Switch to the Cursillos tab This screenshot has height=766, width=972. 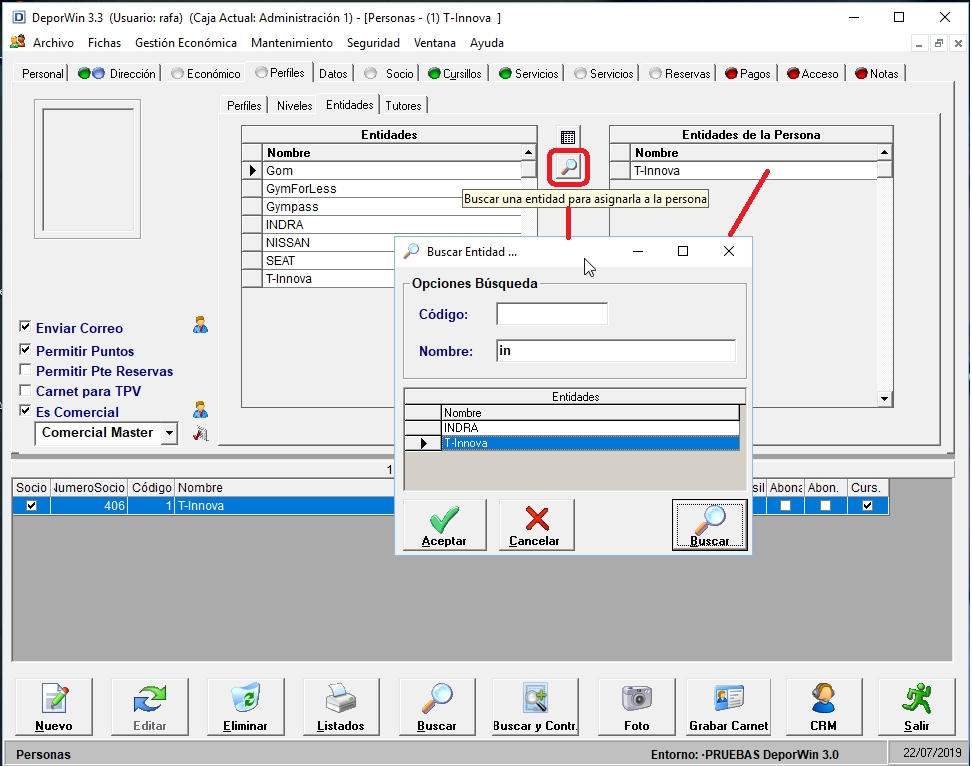455,74
